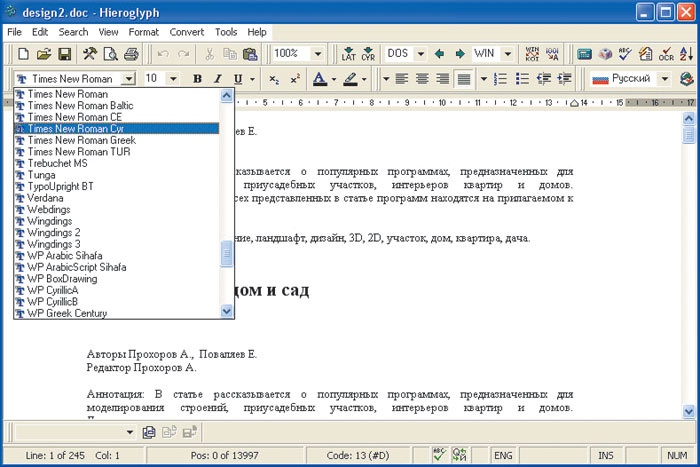Screen dimensions: 700x467
Task: Open a file with the folder icon
Action: point(43,54)
